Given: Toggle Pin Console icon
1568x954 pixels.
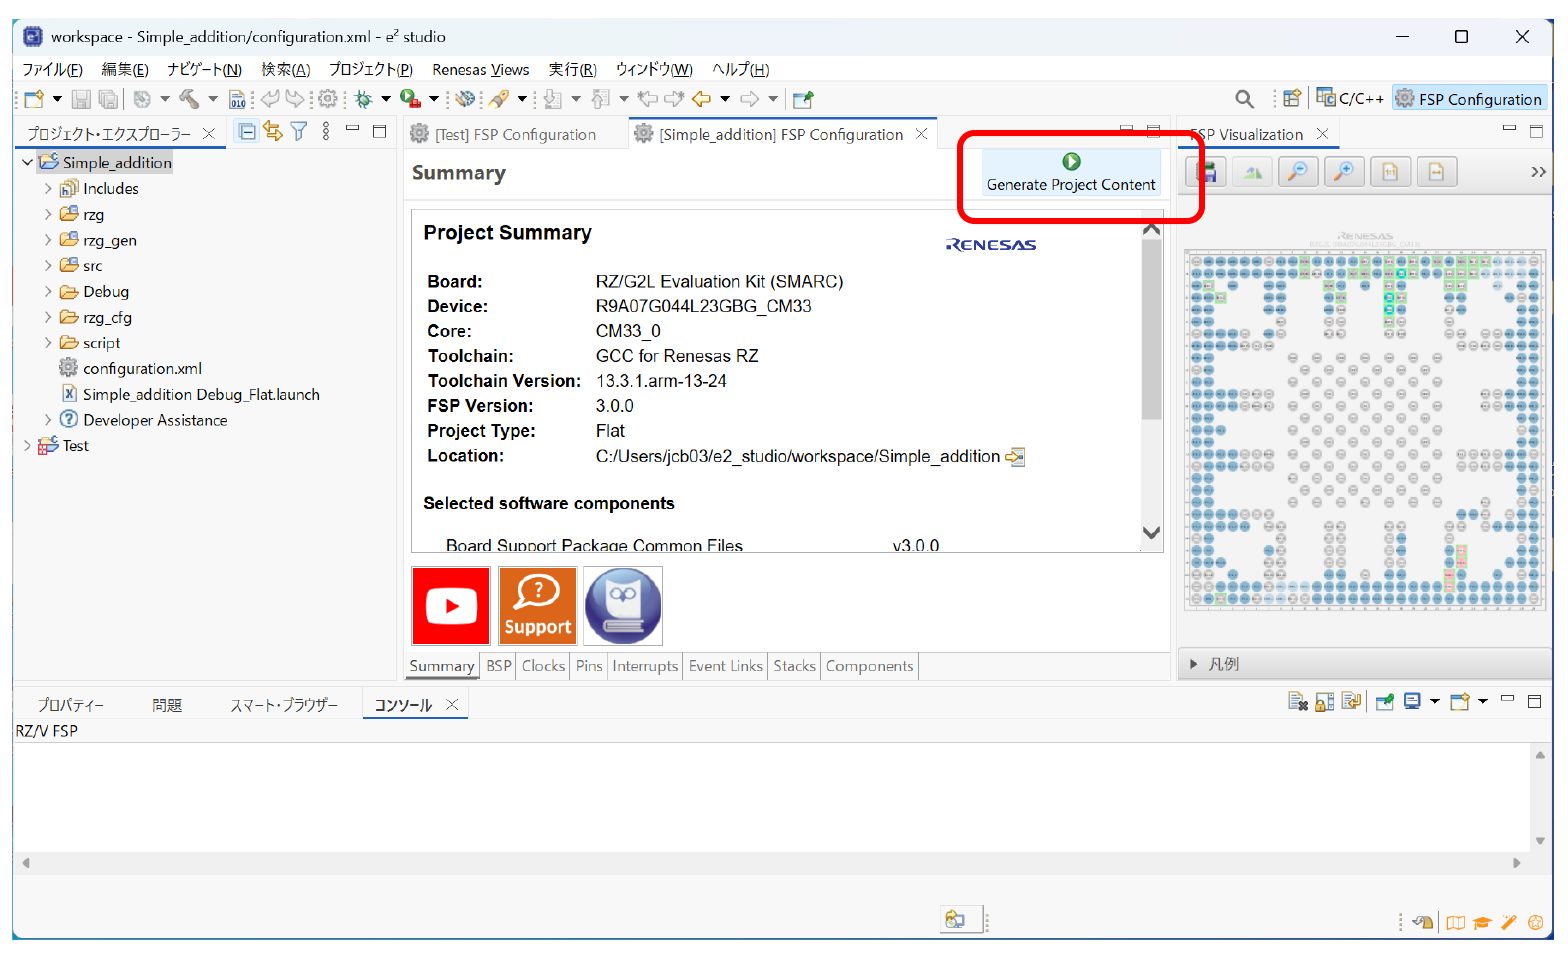Looking at the screenshot, I should (1384, 702).
